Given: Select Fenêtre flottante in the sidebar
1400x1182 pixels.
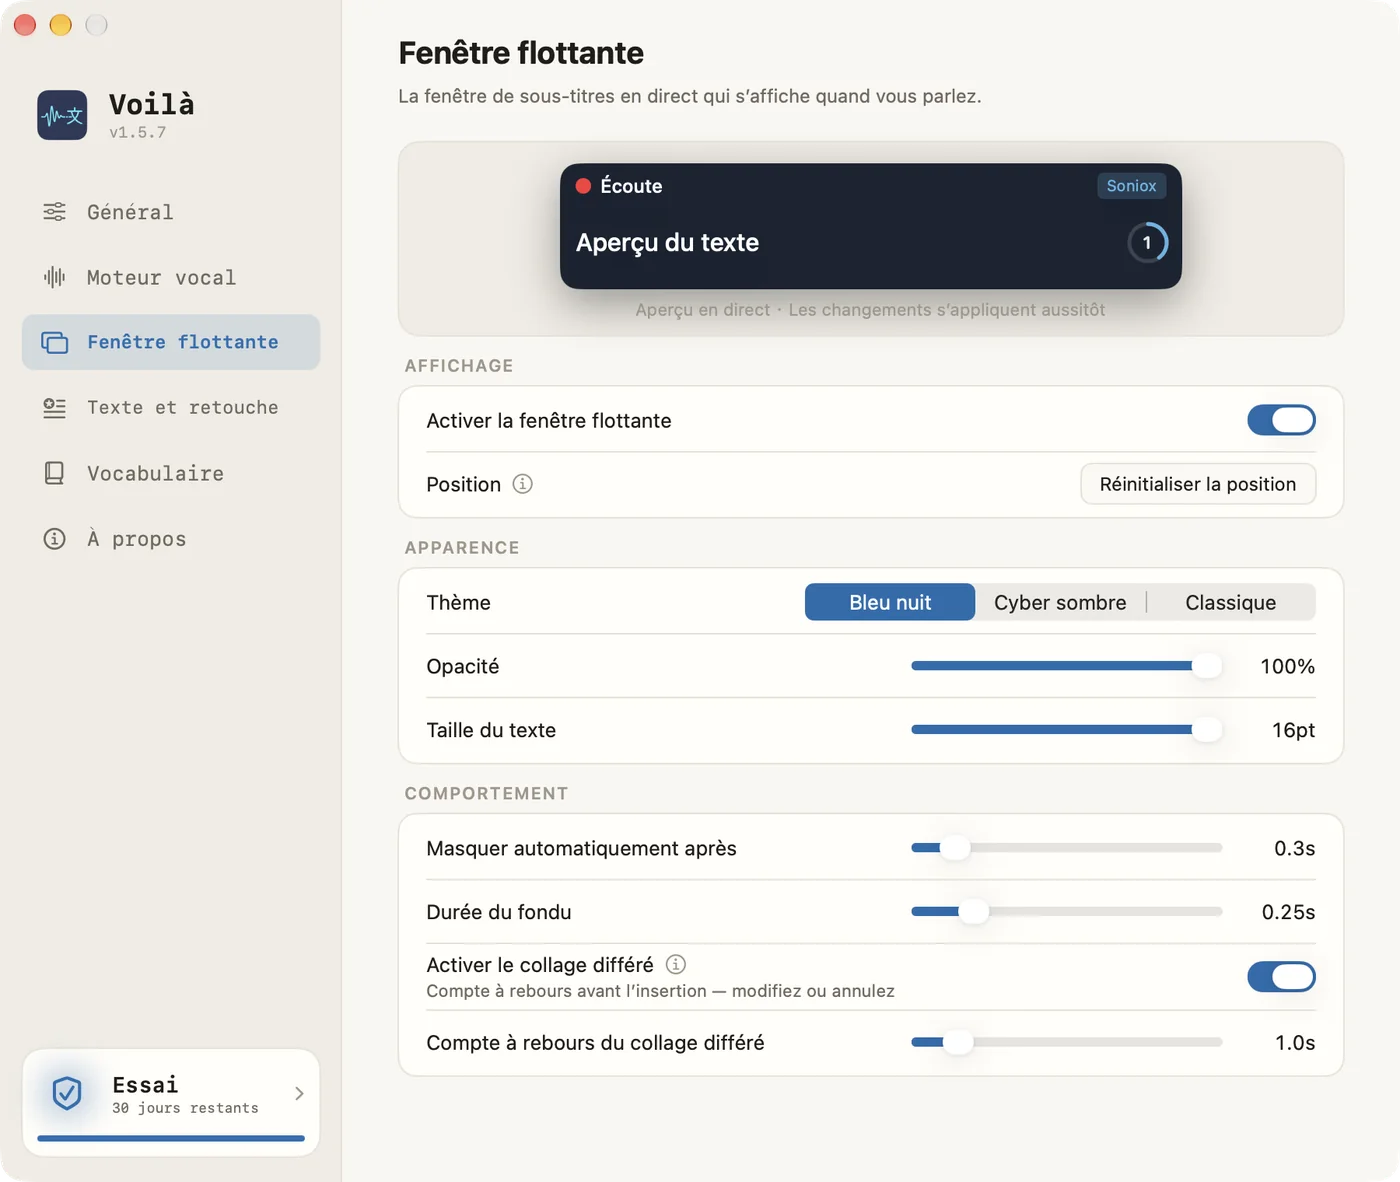Looking at the screenshot, I should (171, 342).
